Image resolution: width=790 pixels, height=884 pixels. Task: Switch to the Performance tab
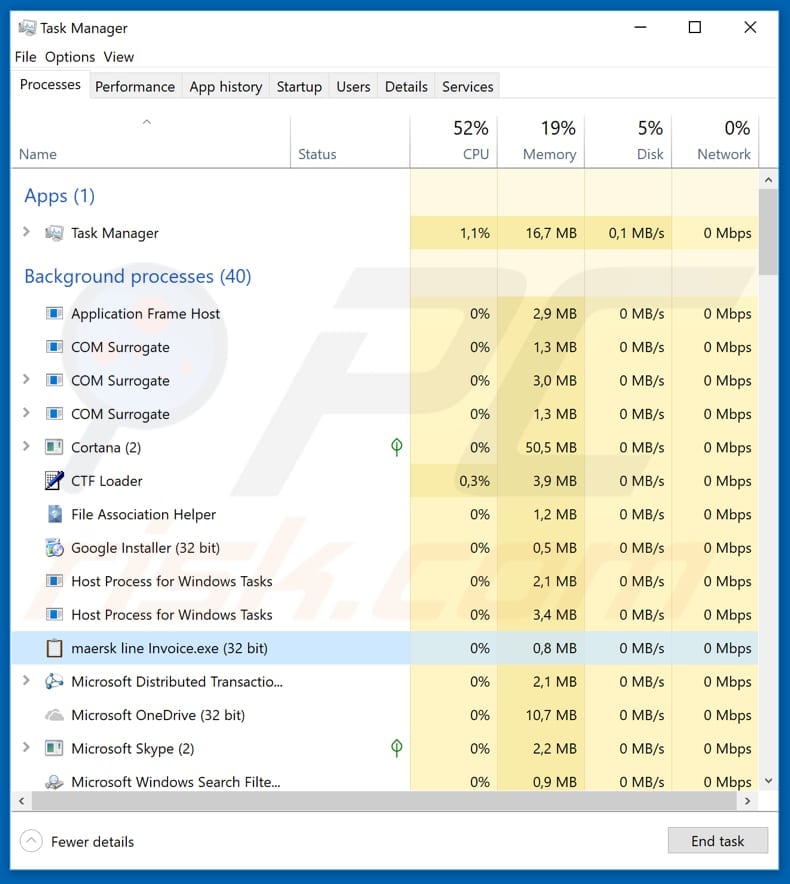coord(135,87)
